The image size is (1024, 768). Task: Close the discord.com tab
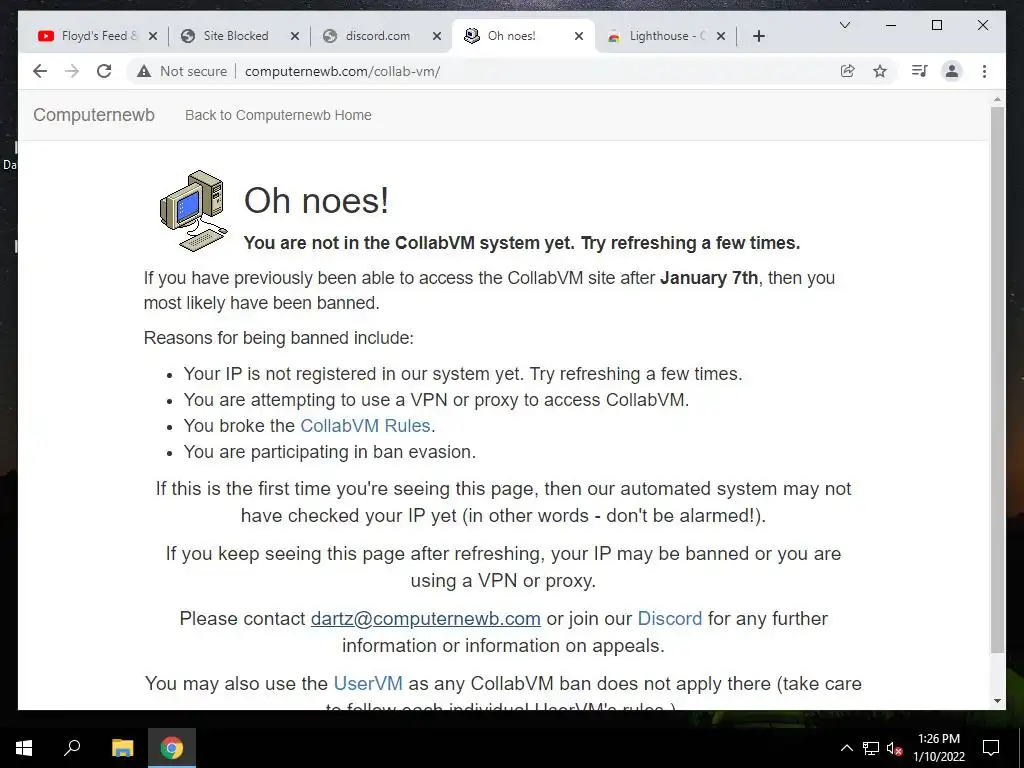[x=437, y=37]
